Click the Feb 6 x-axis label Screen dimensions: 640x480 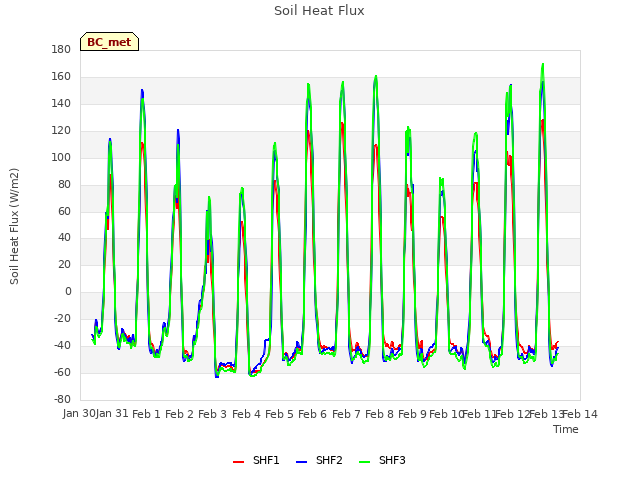312,414
